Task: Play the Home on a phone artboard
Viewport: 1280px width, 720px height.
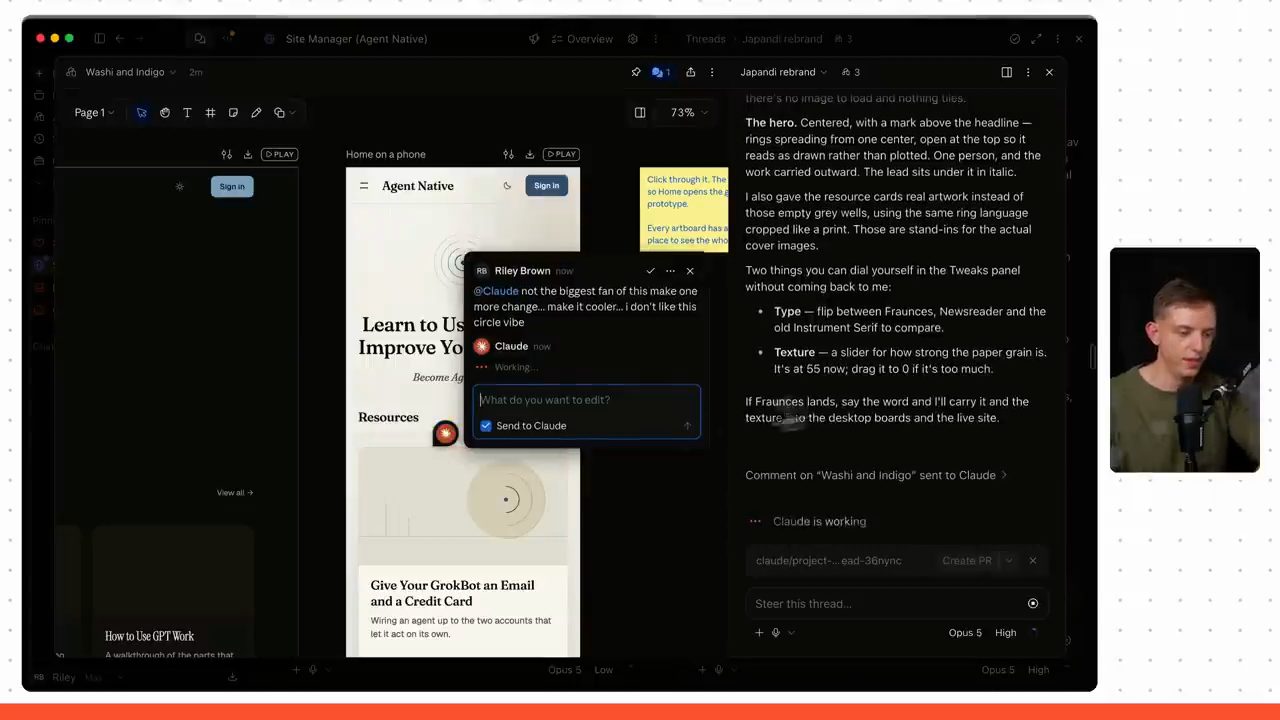Action: [x=561, y=154]
